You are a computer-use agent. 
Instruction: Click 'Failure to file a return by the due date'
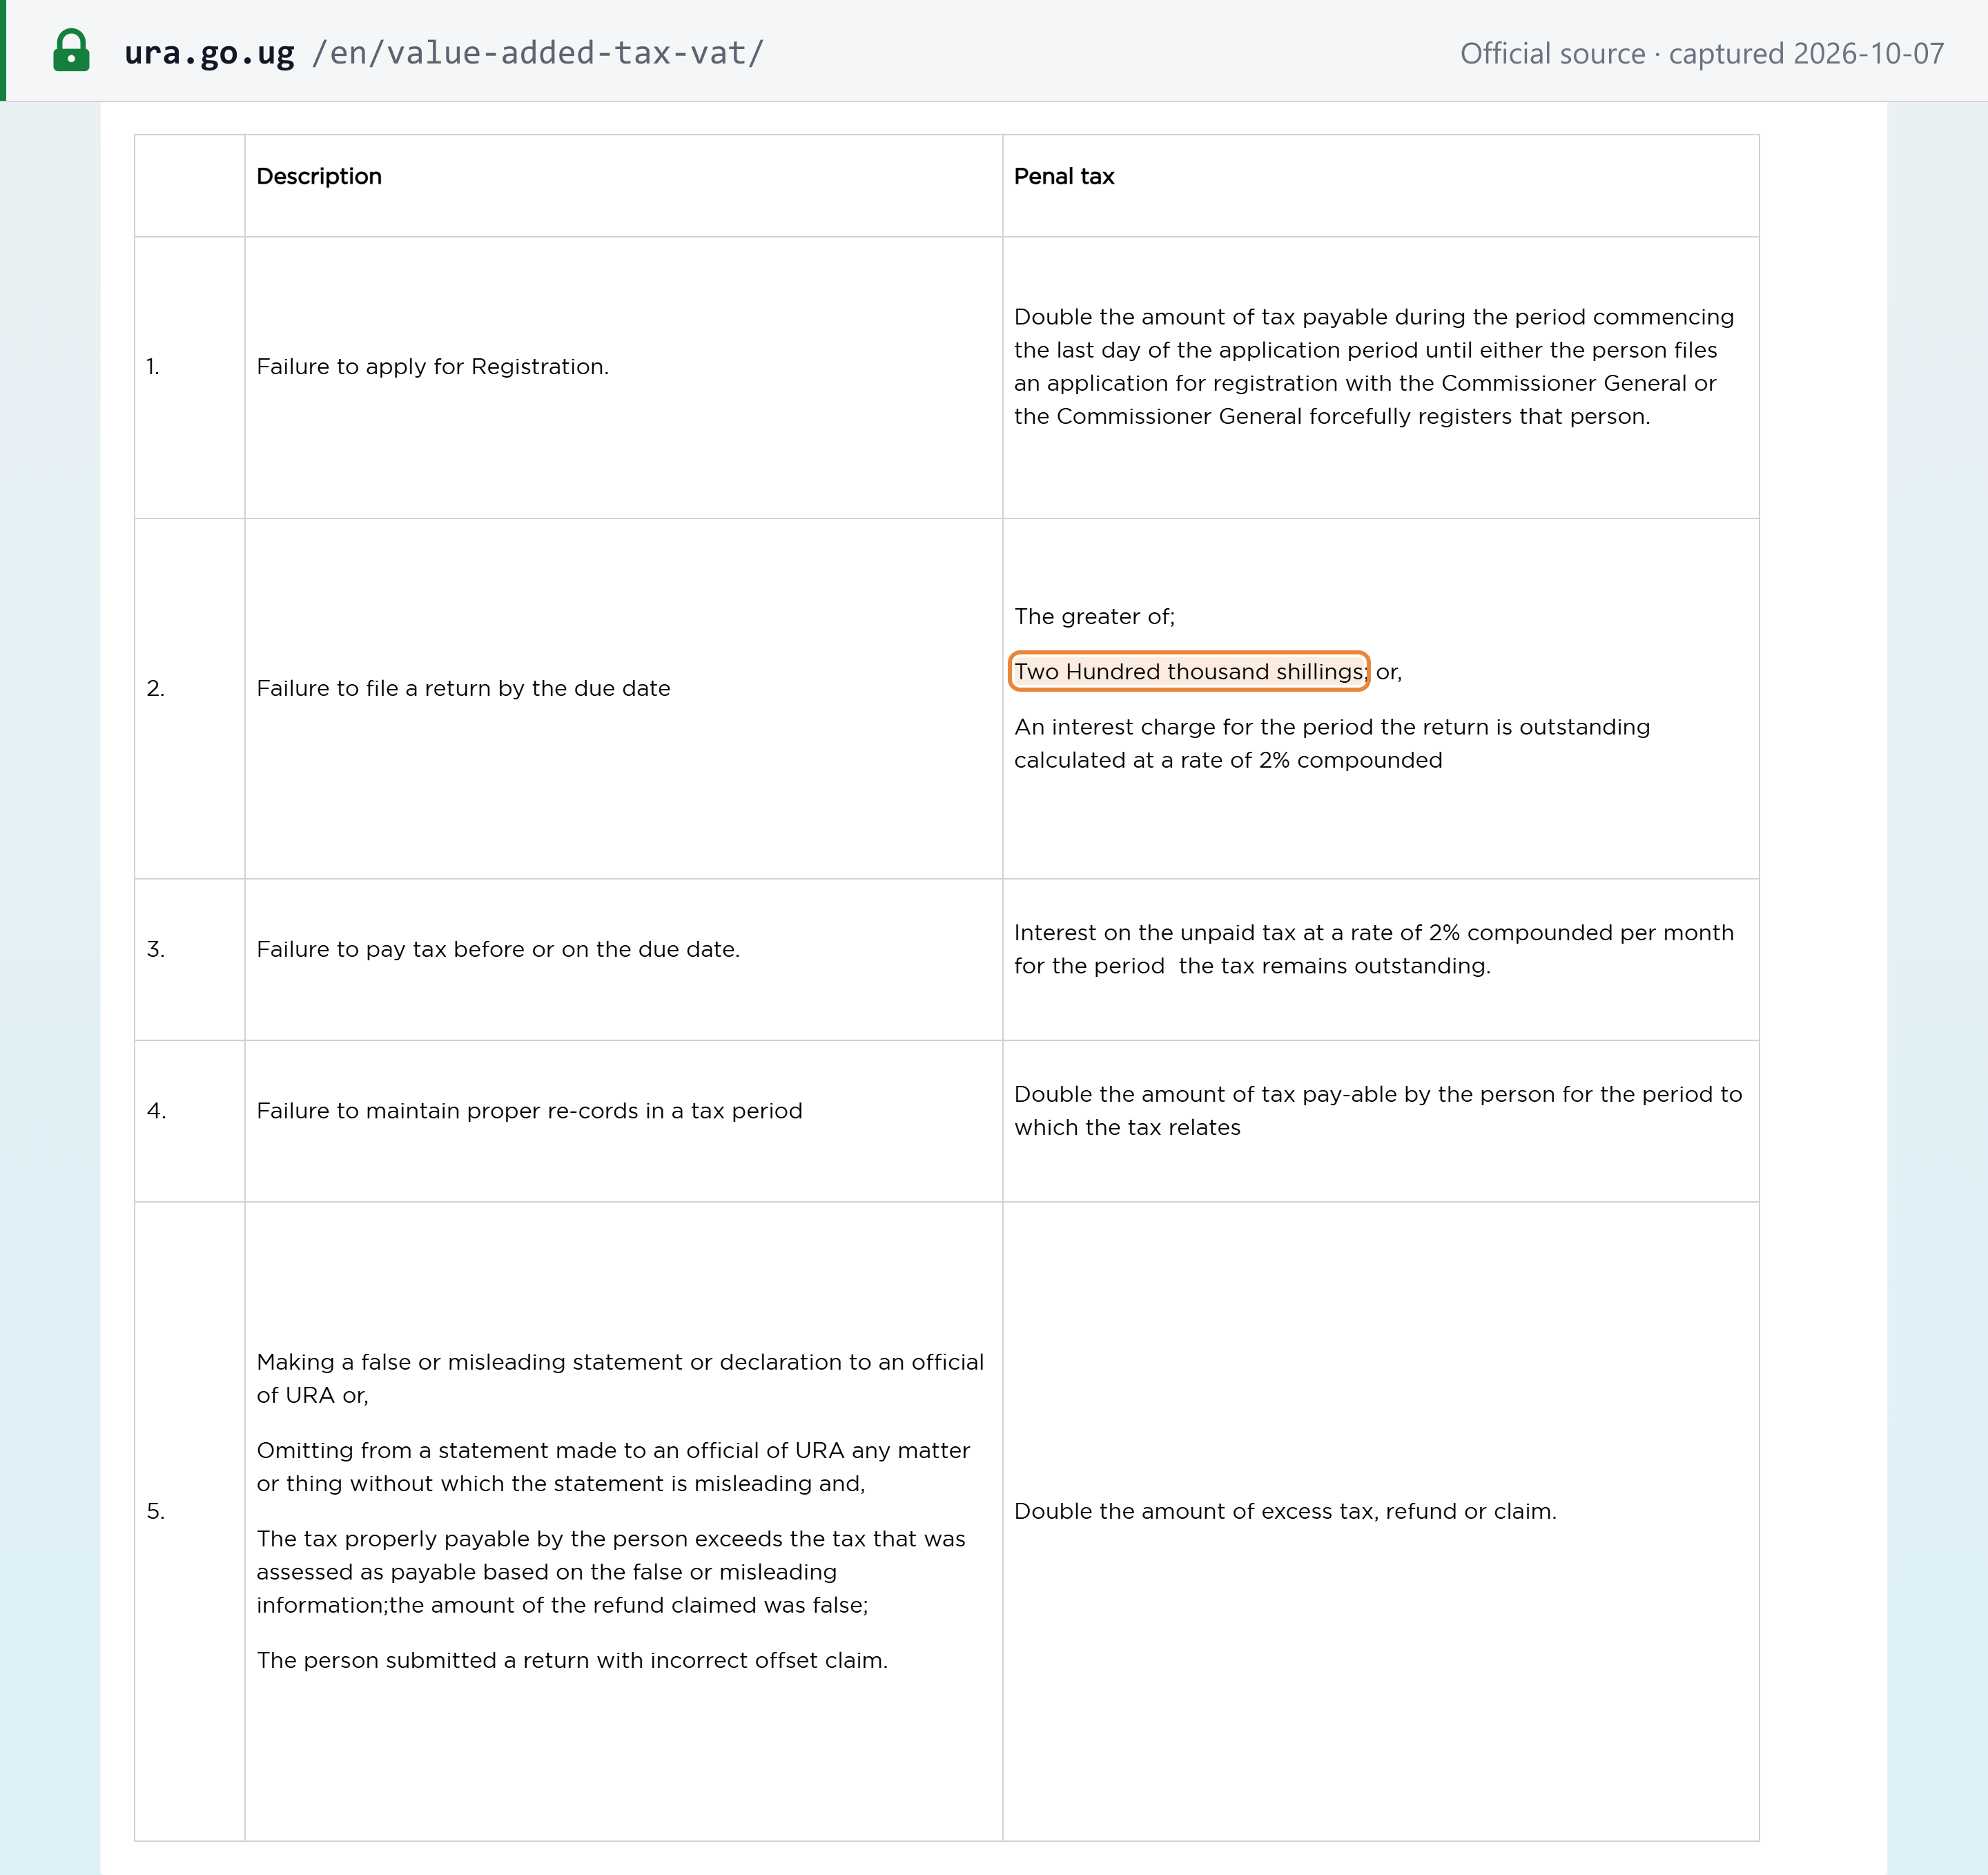tap(463, 689)
